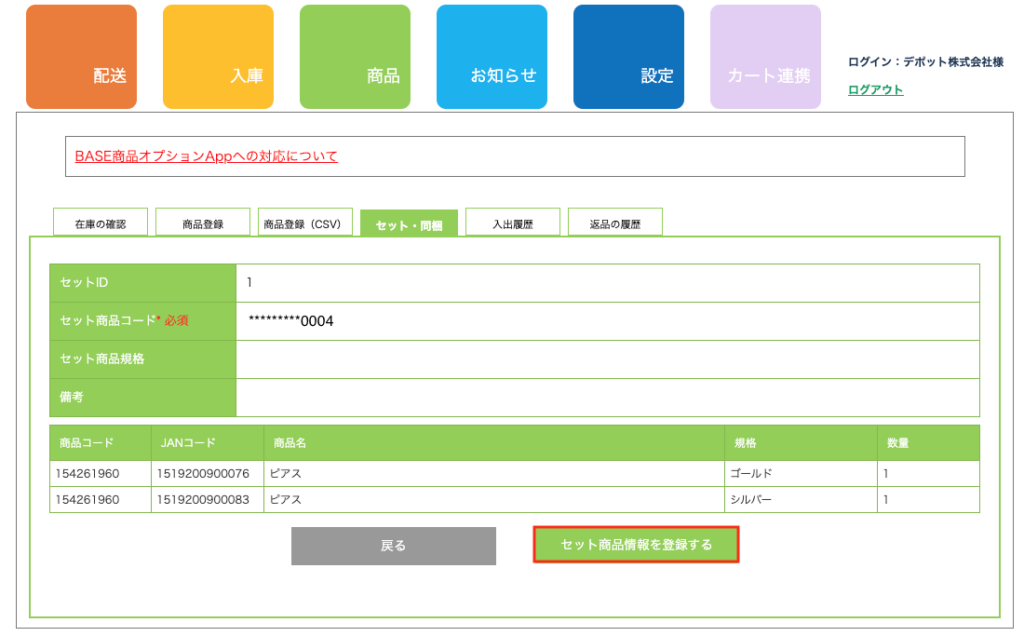
Task: Open the 商品登録（CSV） tab
Action: click(x=305, y=224)
